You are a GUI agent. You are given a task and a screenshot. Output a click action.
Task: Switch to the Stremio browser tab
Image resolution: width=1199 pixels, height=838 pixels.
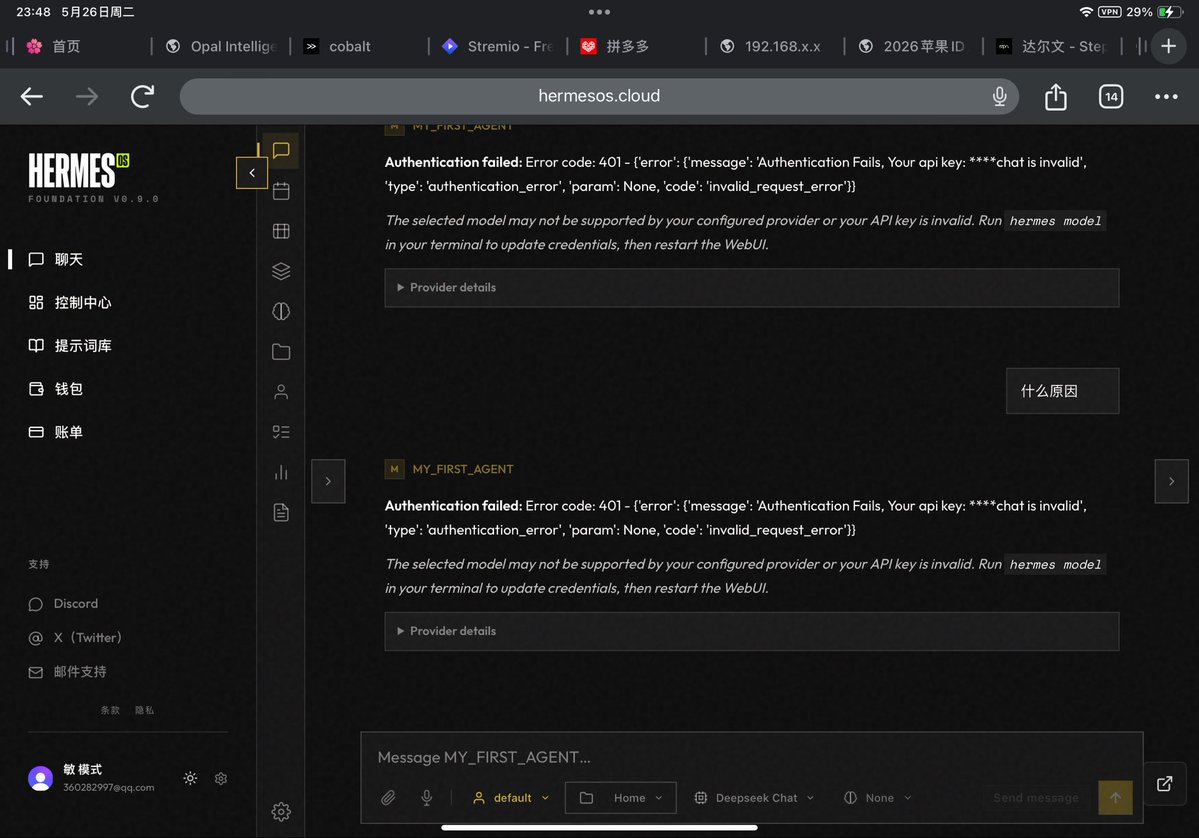(497, 47)
